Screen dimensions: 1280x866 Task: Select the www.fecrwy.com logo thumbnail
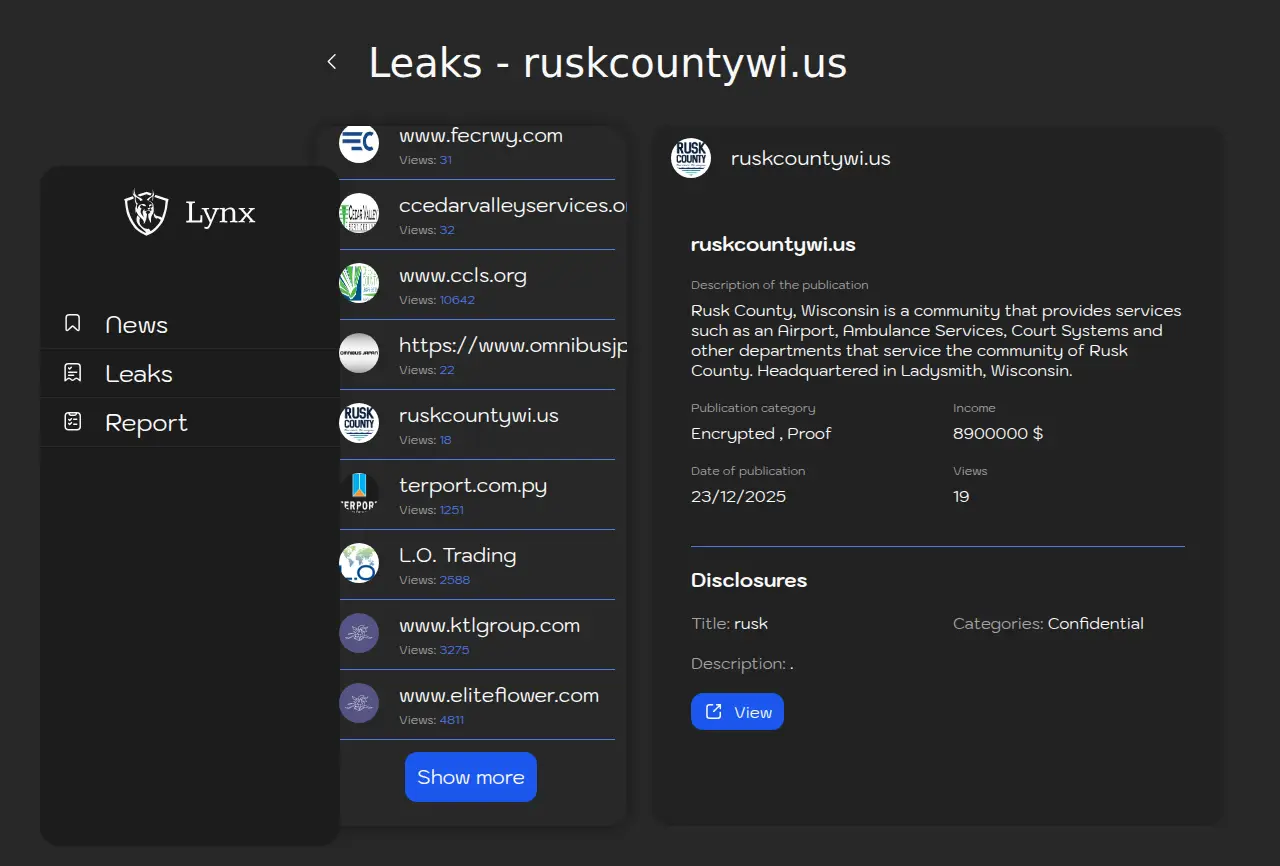coord(359,144)
